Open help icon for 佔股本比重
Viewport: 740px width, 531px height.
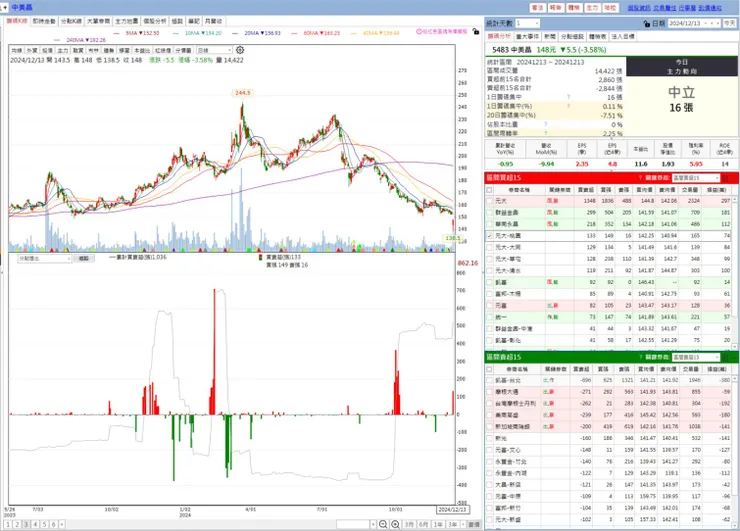(x=546, y=125)
